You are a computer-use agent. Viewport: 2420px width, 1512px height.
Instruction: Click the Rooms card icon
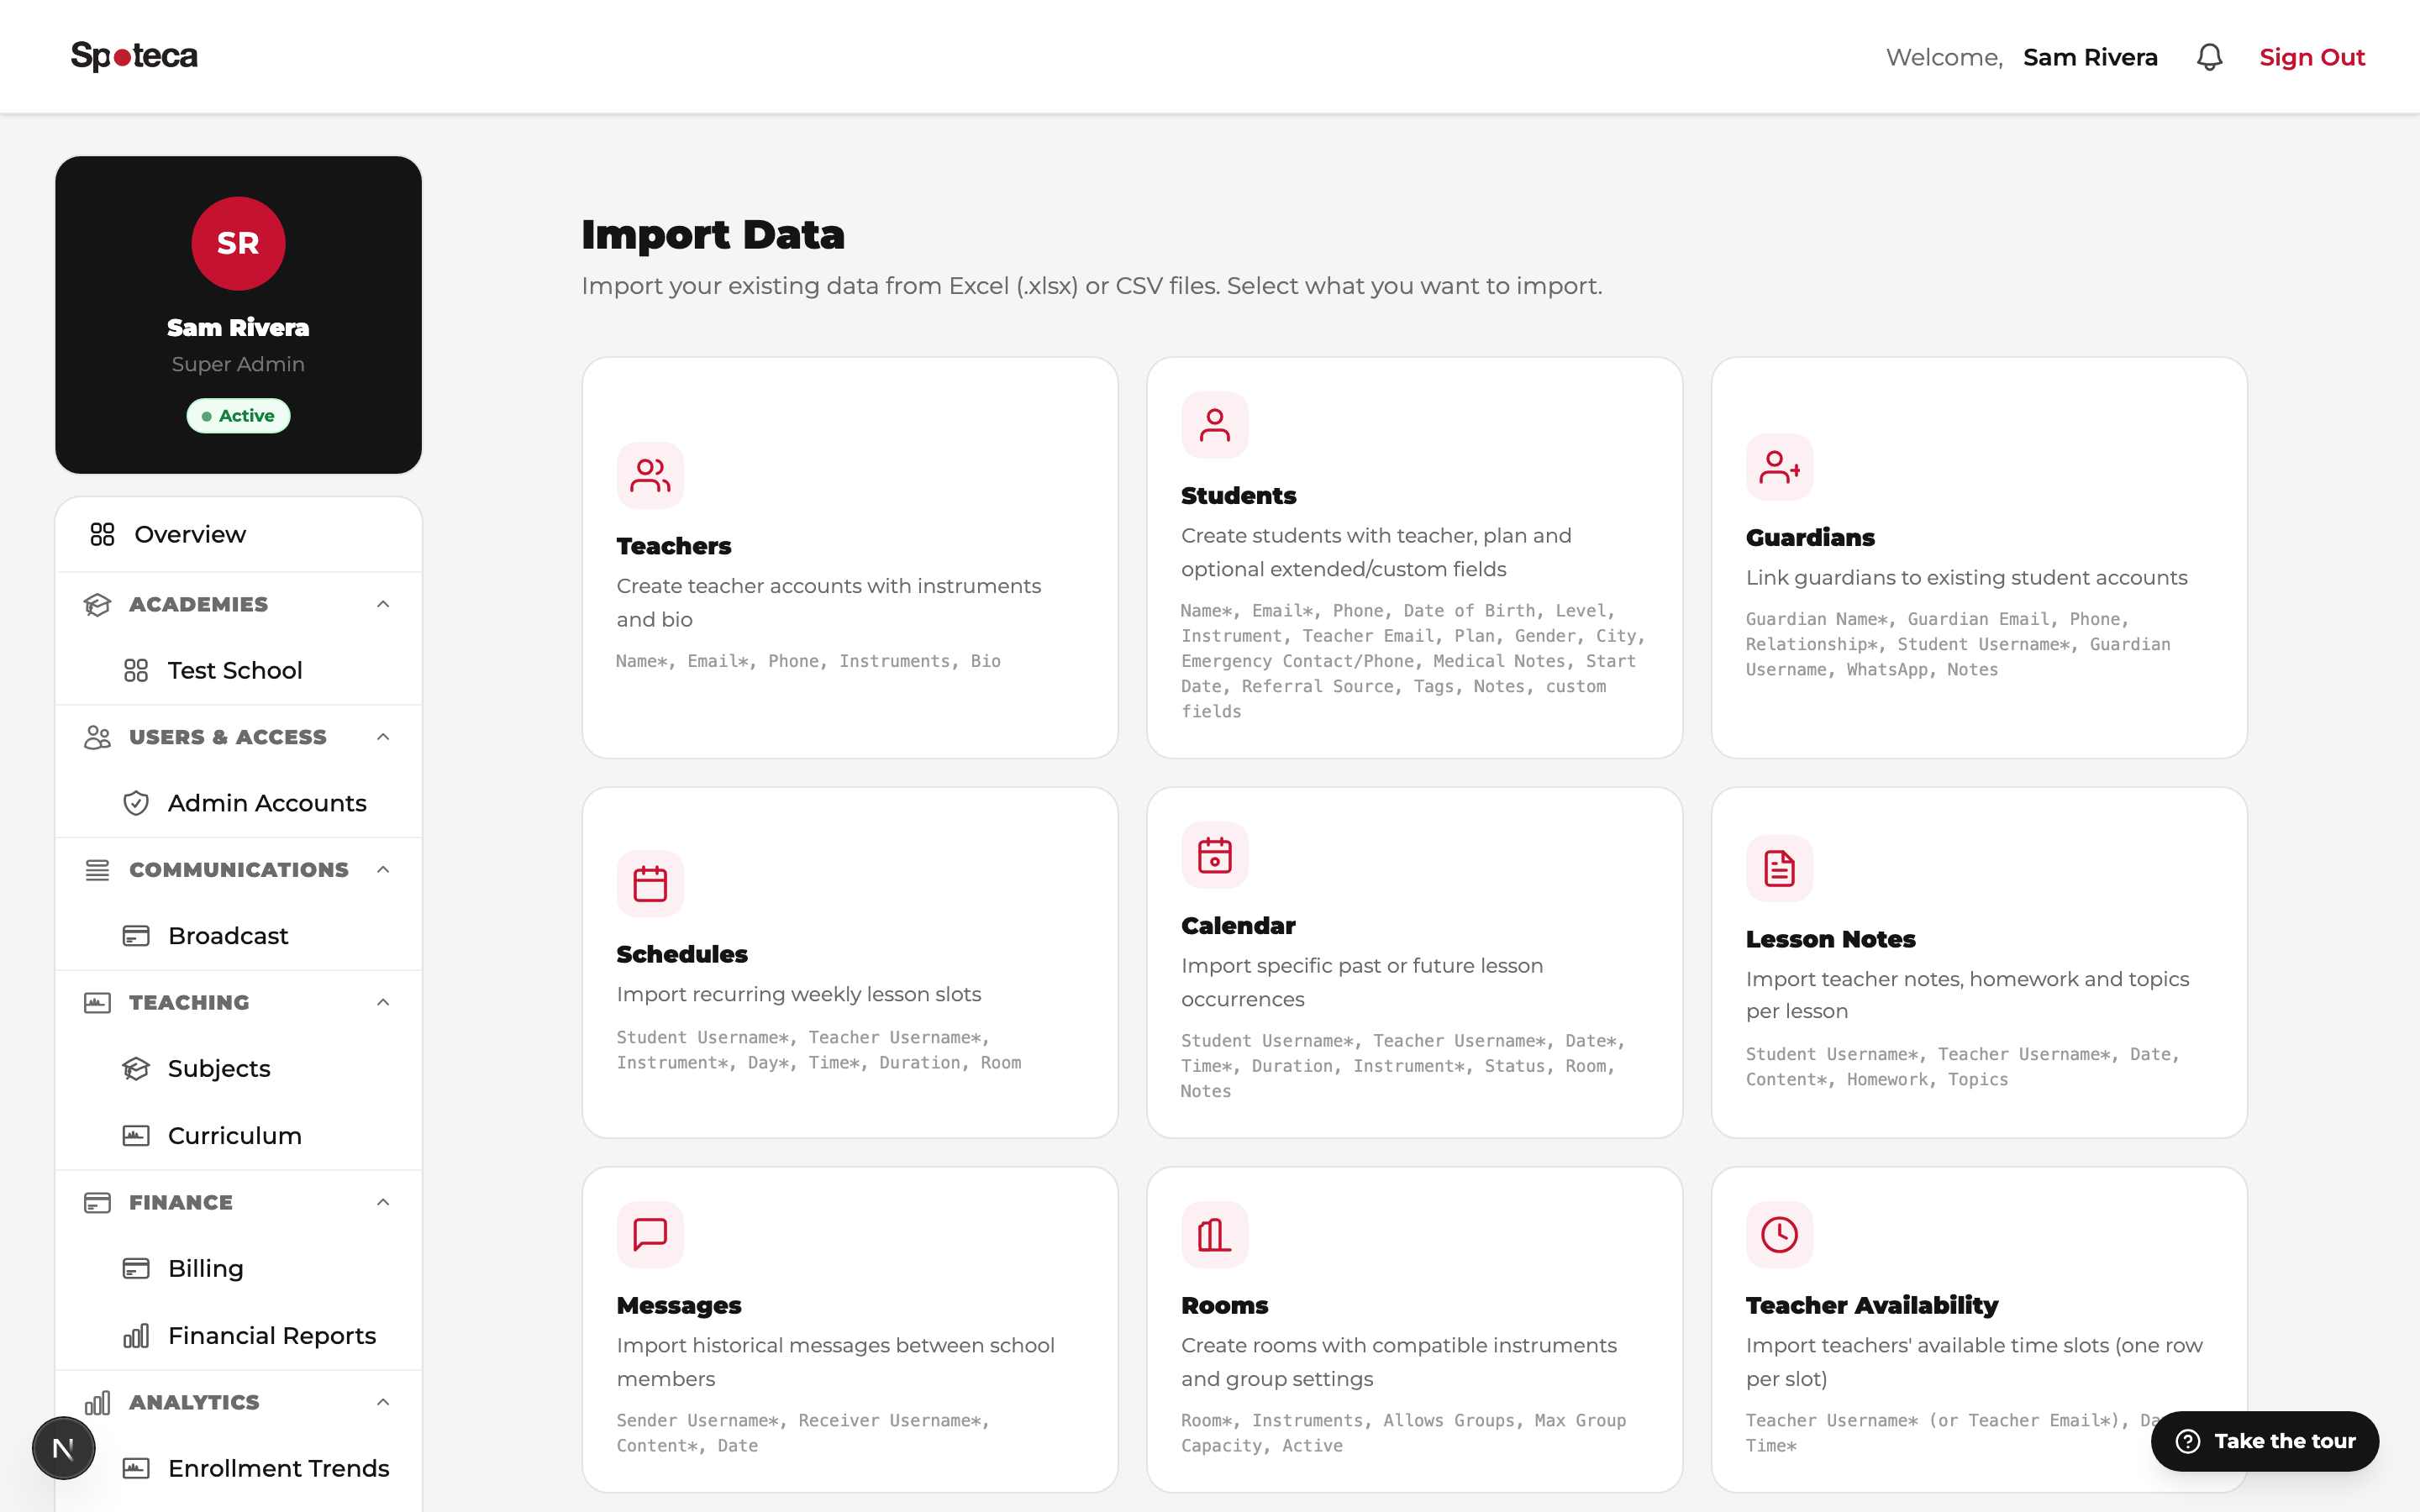(1214, 1234)
